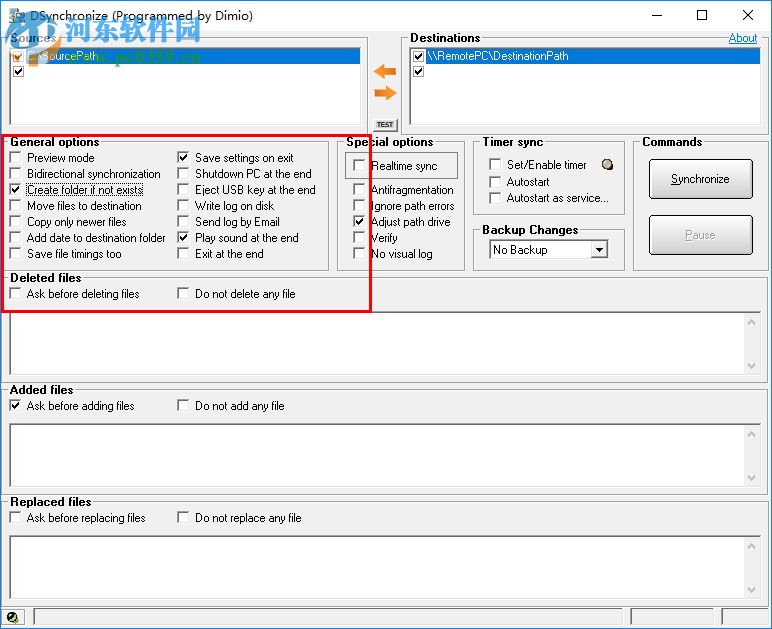
Task: Uncheck the RemotePC destination checkbox
Action: pyautogui.click(x=418, y=56)
